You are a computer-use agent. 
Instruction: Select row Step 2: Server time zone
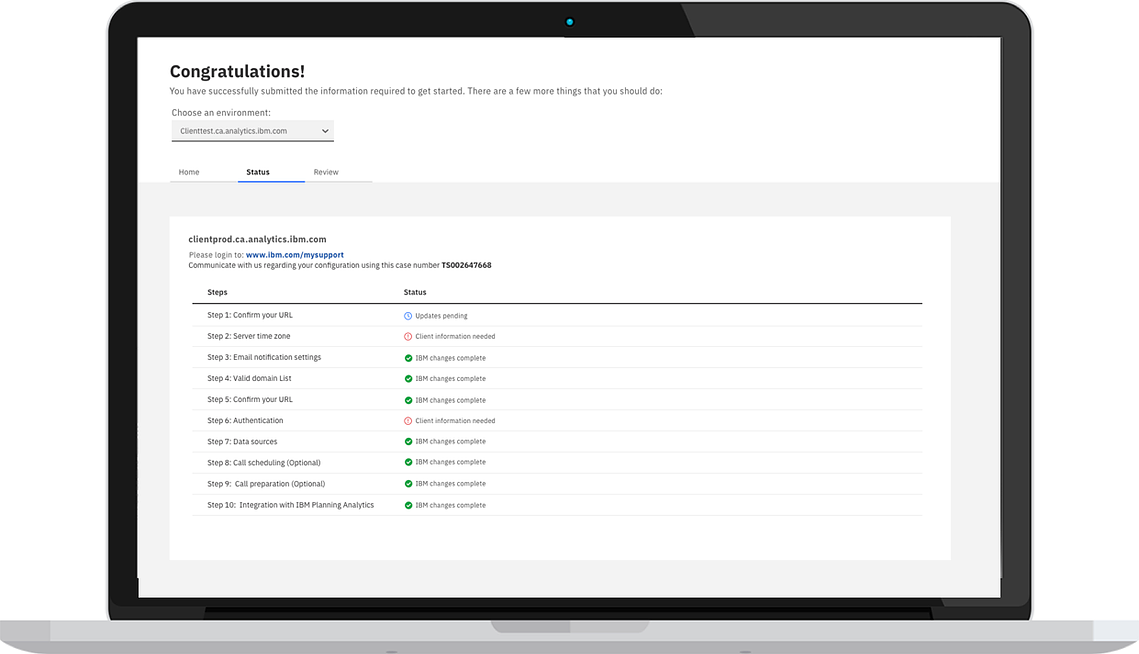557,336
